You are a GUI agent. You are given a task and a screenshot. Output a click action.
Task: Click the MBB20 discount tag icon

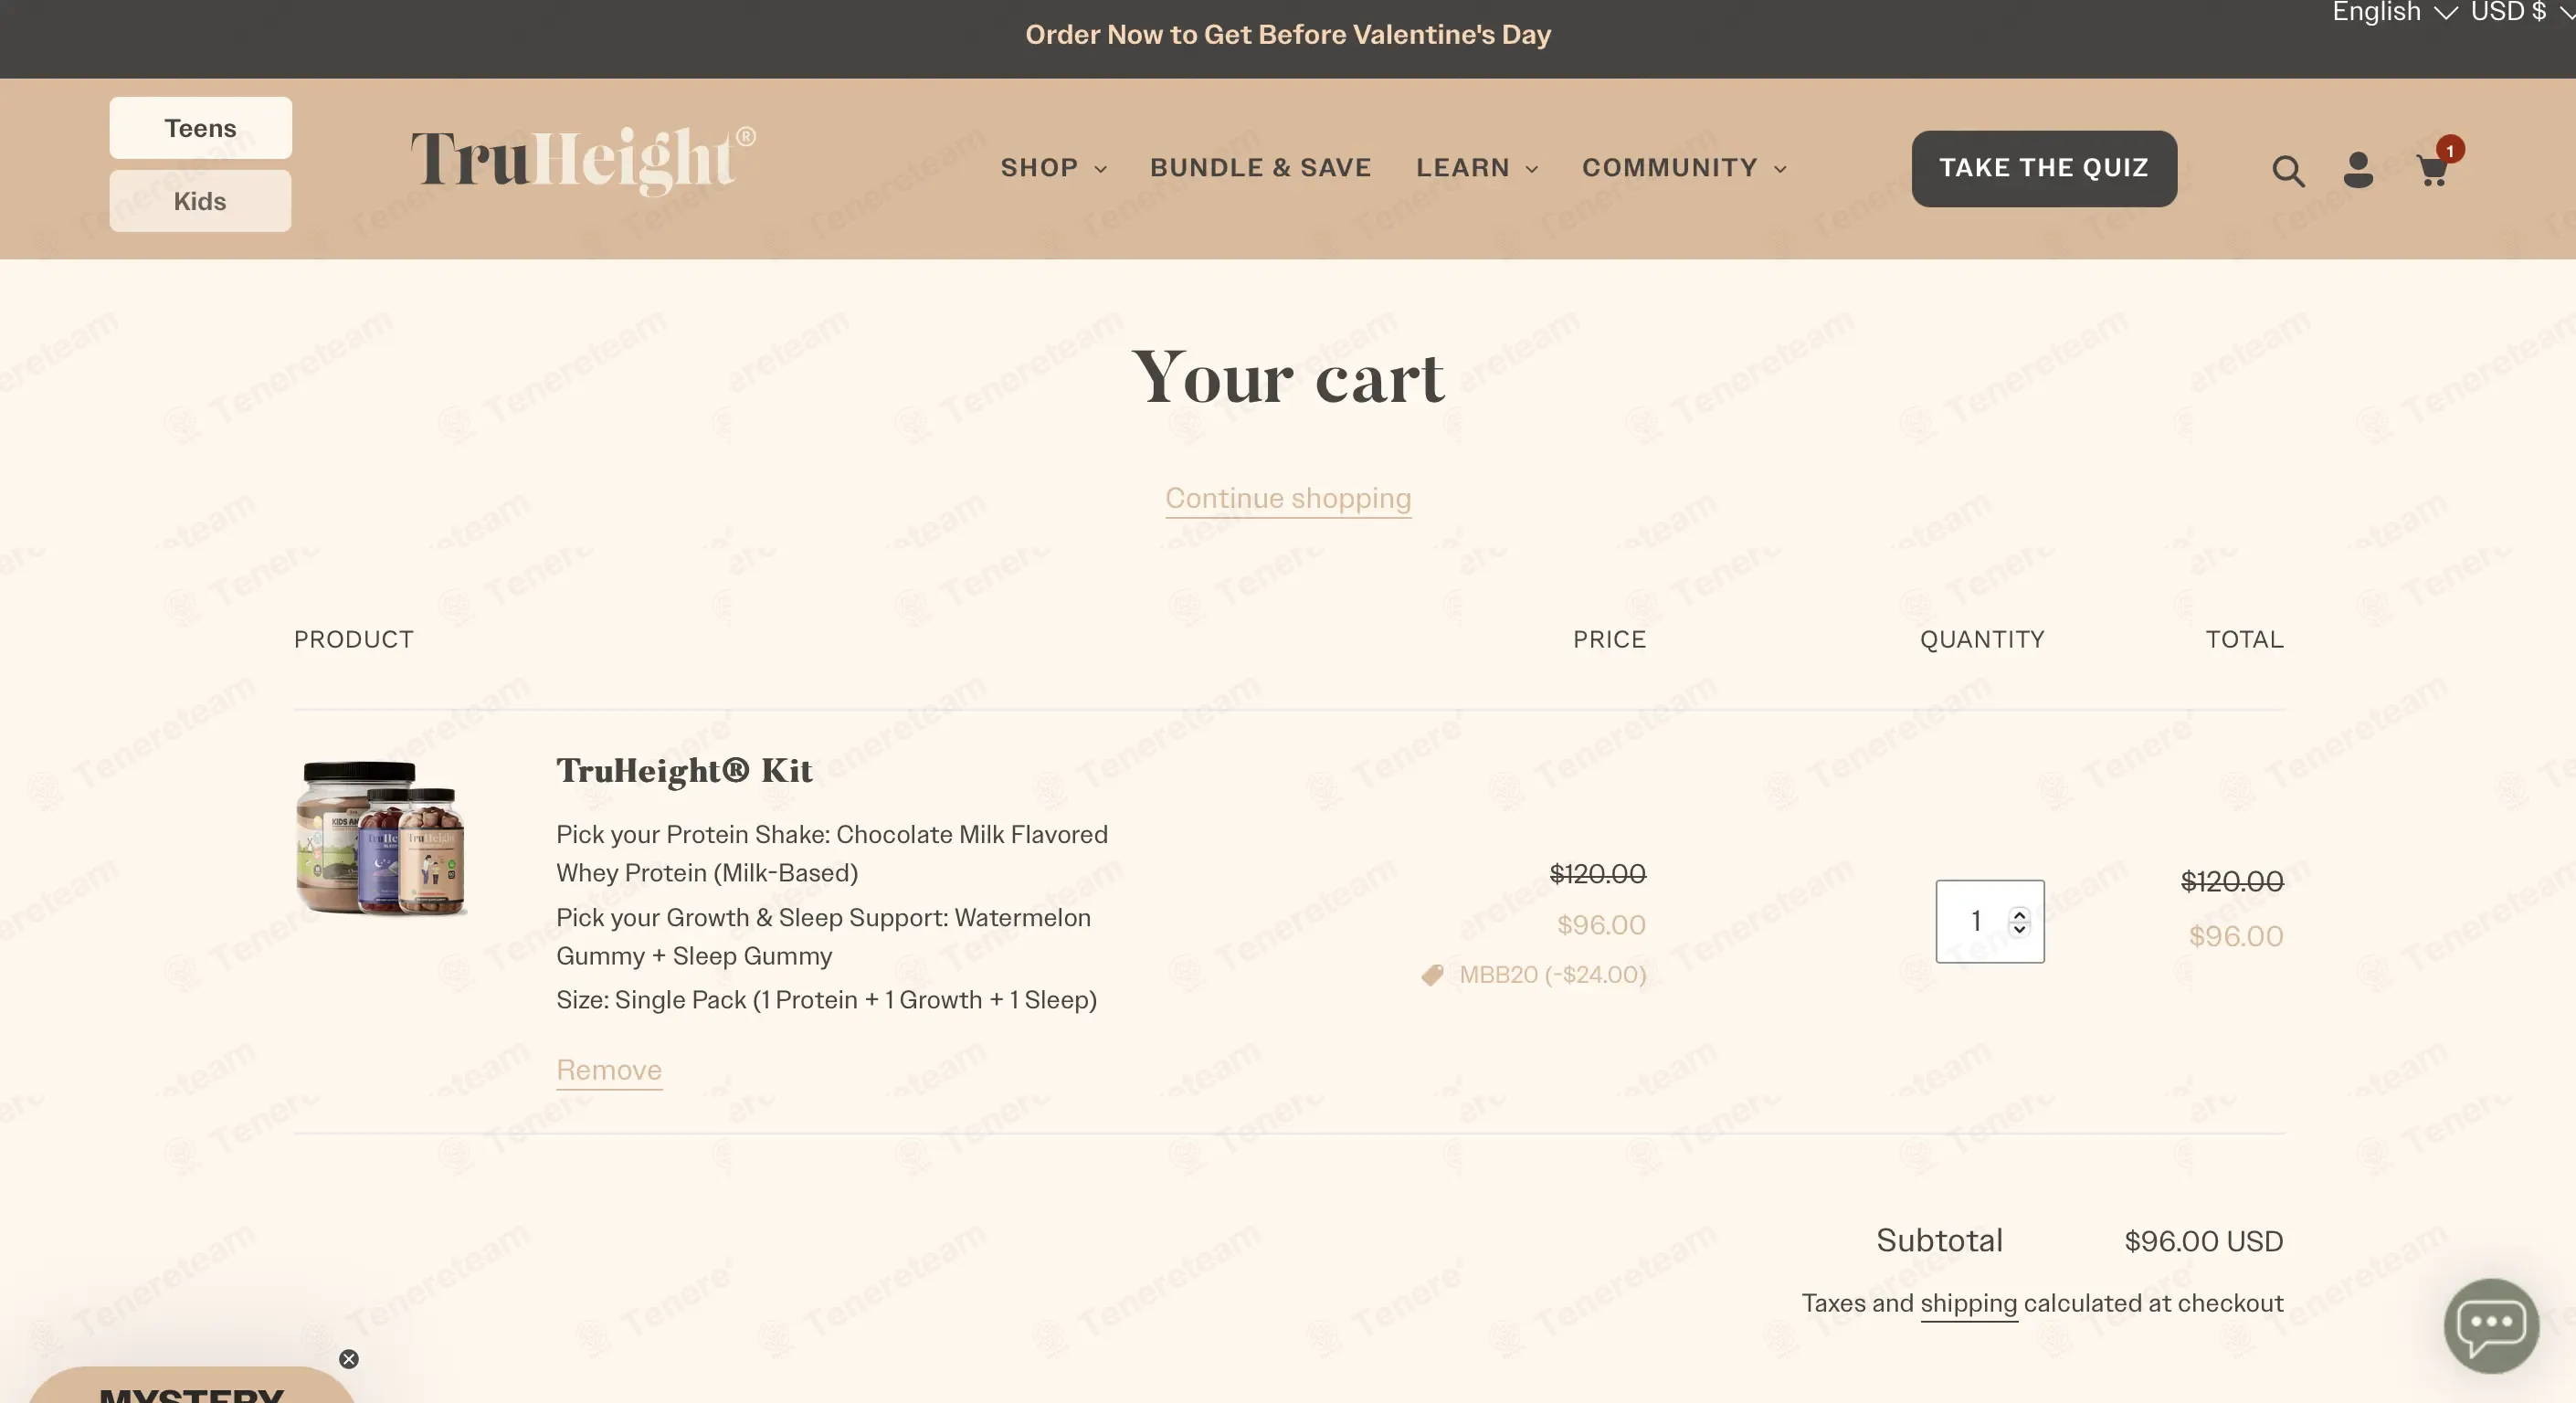1432,974
